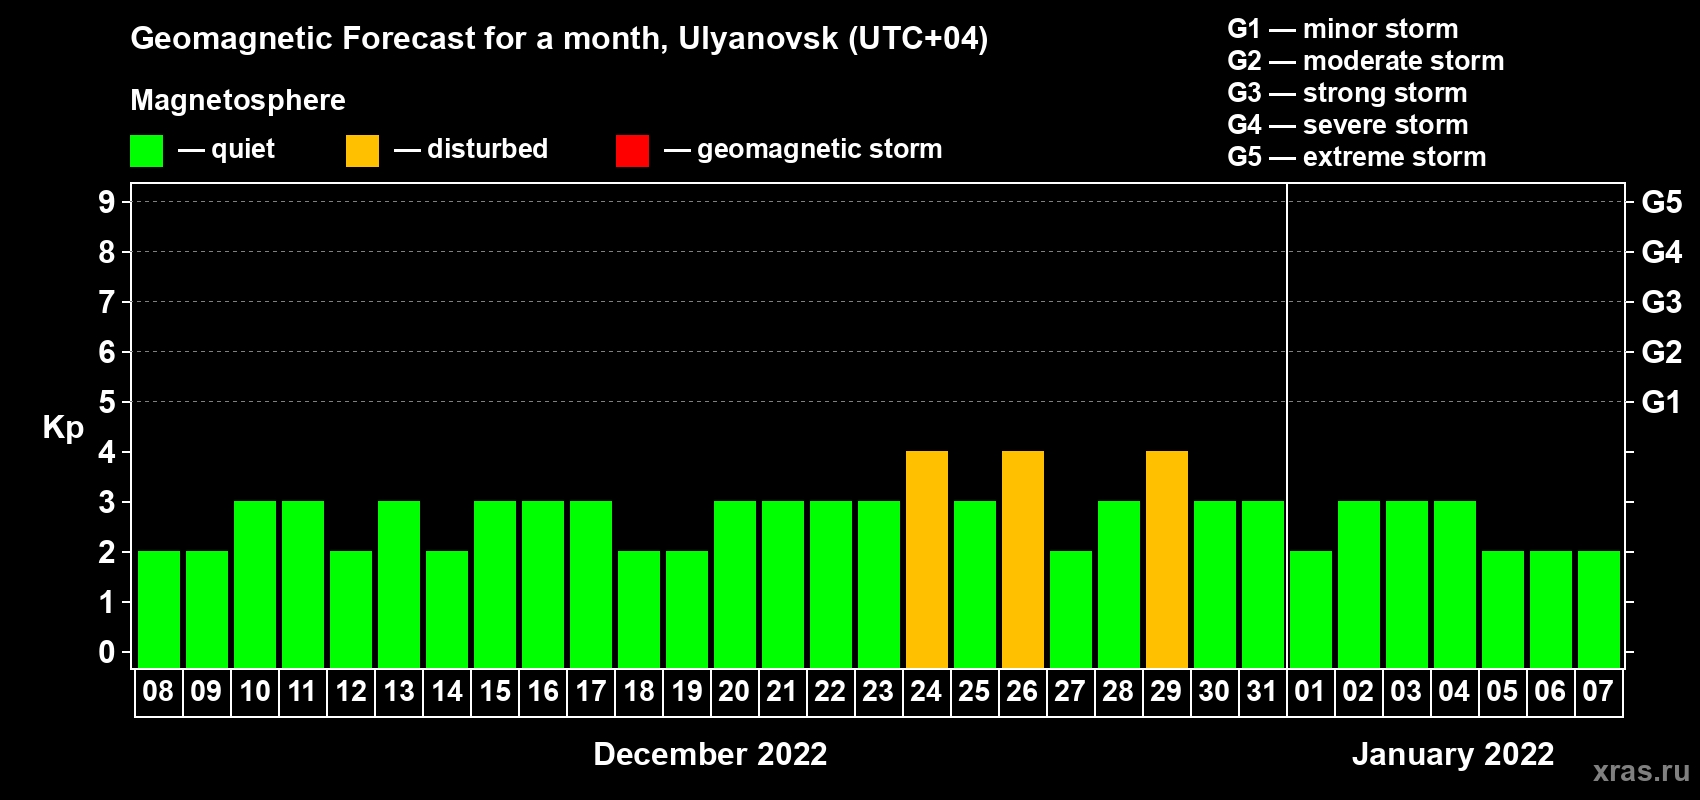This screenshot has width=1700, height=800.
Task: Select the orange bar for December 24
Action: [927, 559]
